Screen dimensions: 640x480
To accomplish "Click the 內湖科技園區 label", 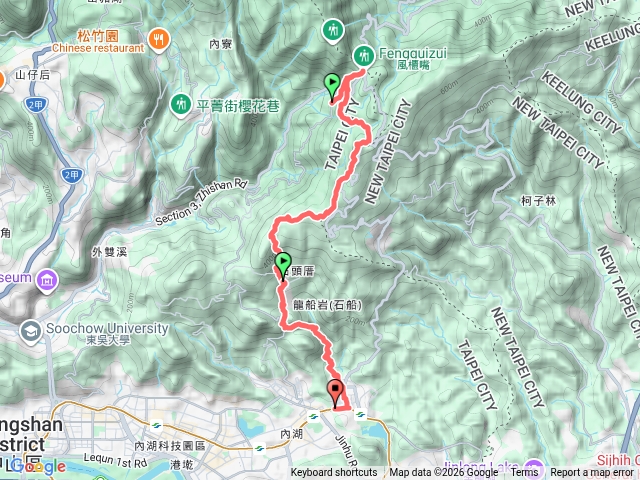I will point(170,446).
